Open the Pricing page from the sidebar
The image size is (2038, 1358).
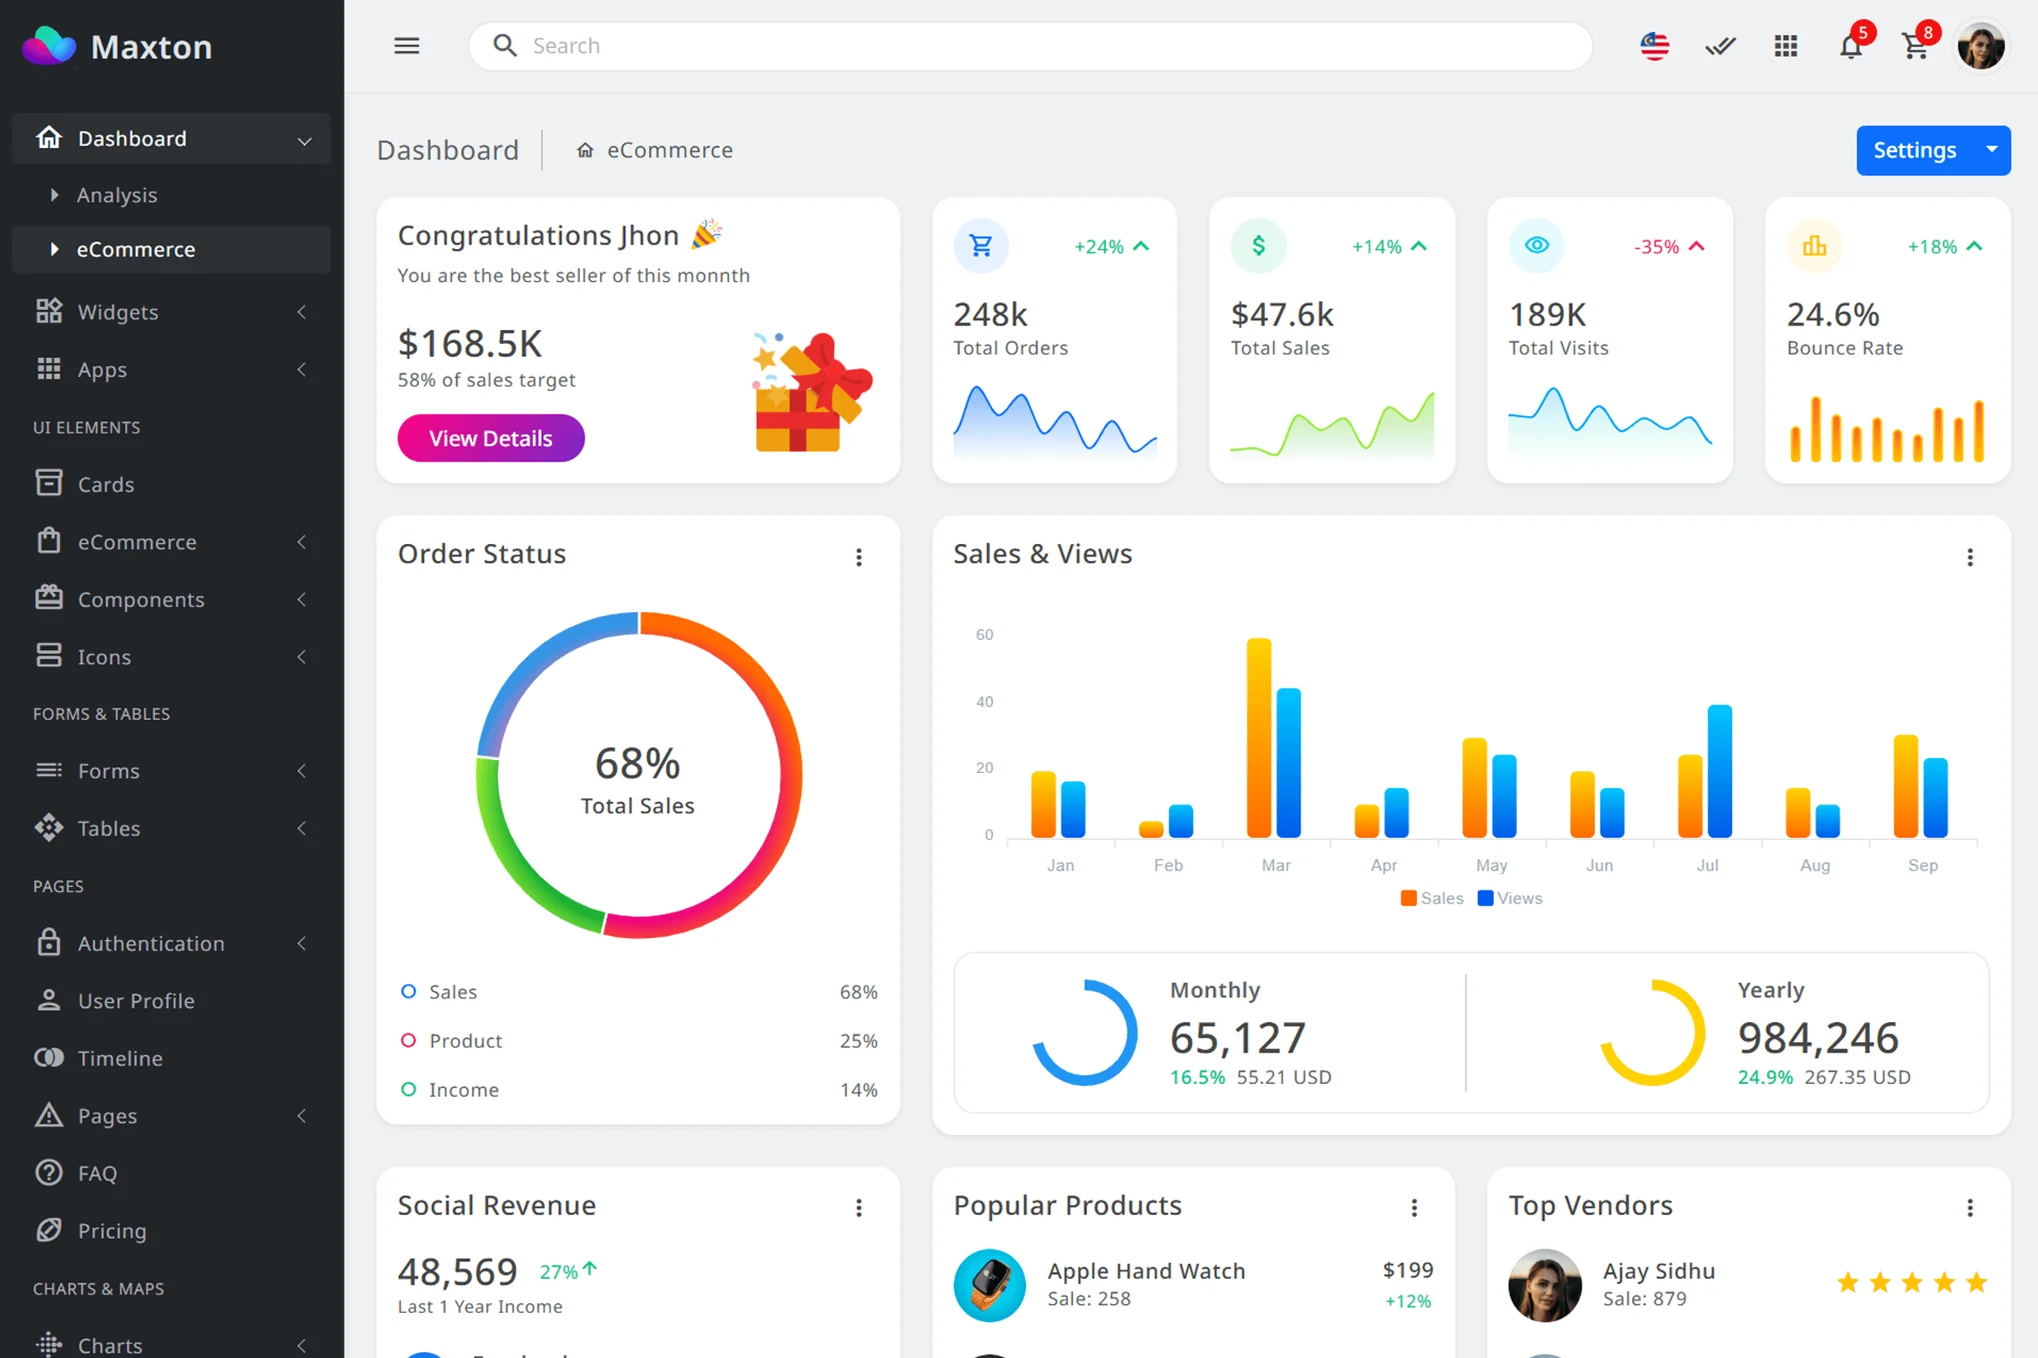112,1230
